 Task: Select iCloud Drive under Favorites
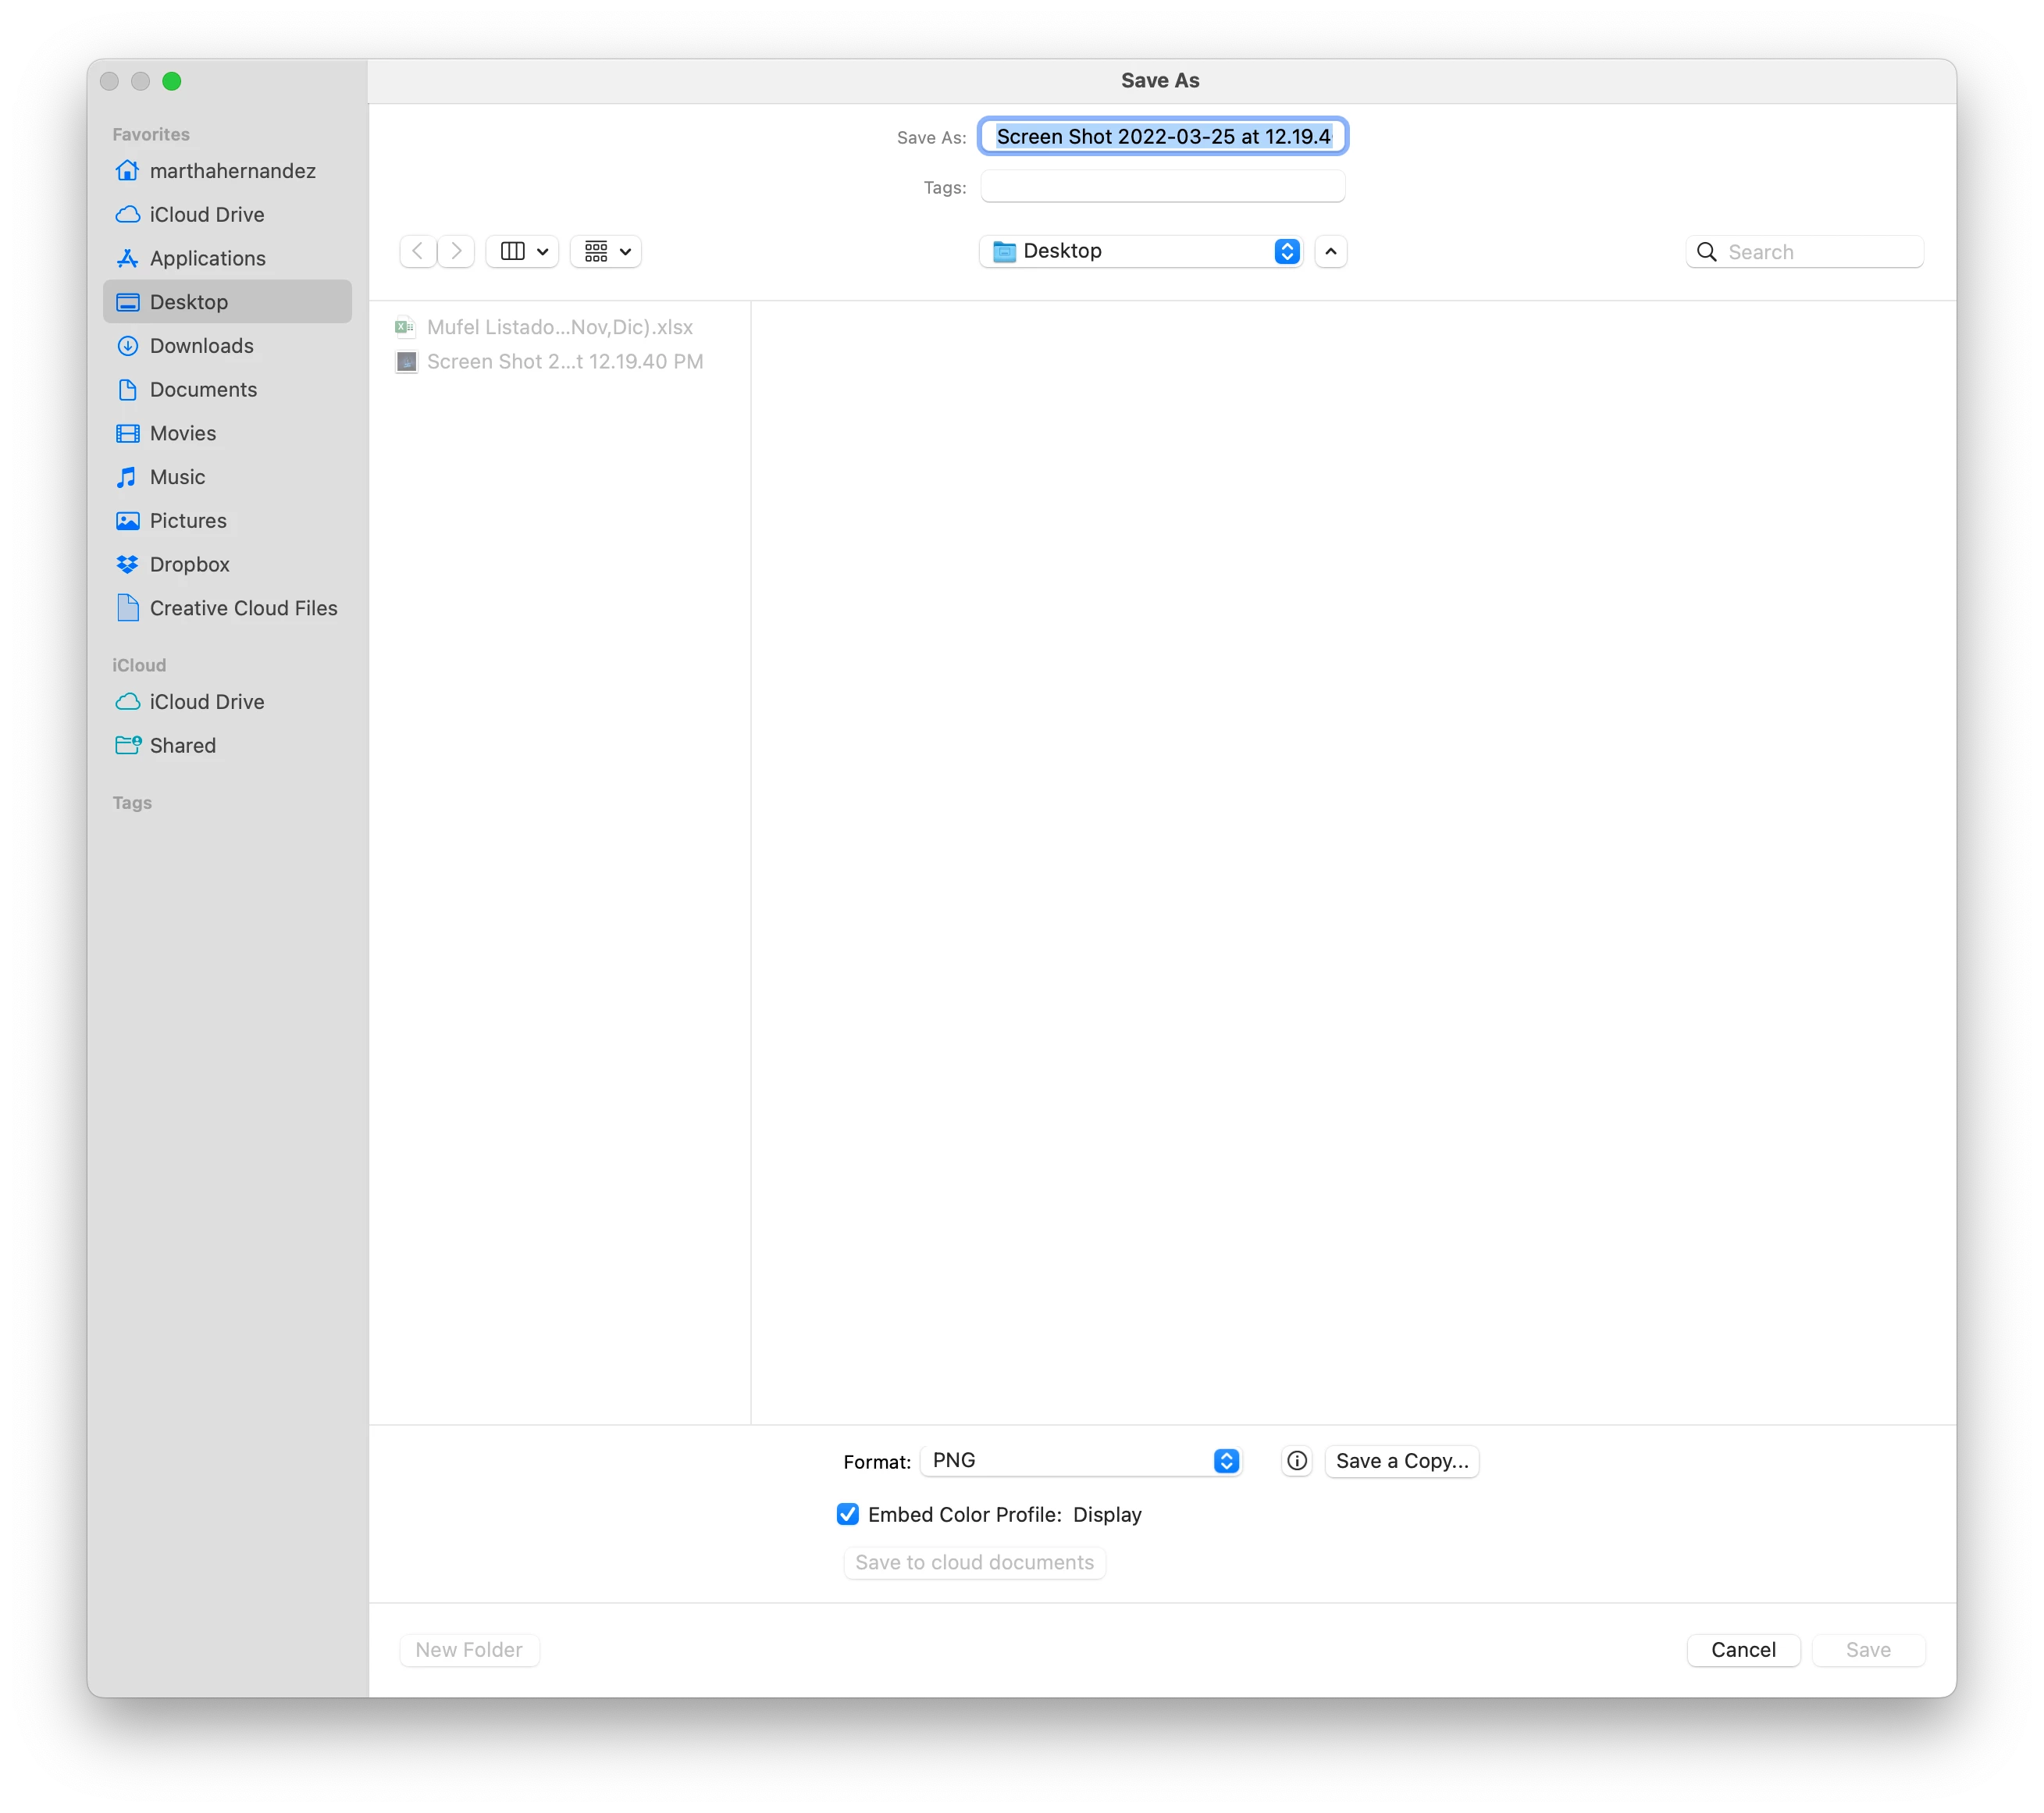[x=206, y=215]
